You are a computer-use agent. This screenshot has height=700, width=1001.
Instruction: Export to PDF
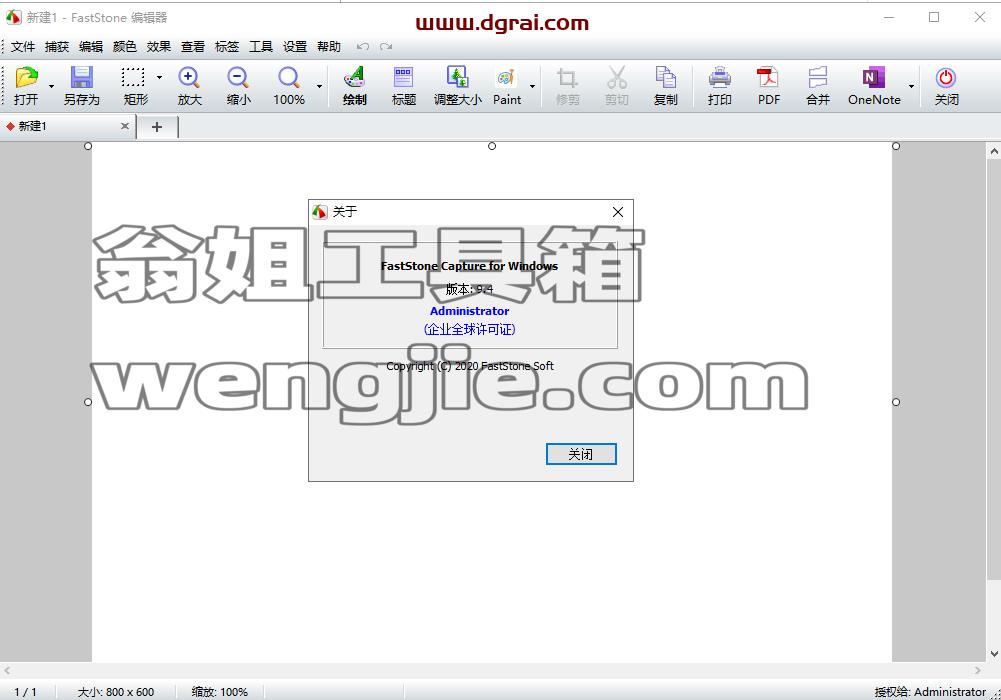769,85
